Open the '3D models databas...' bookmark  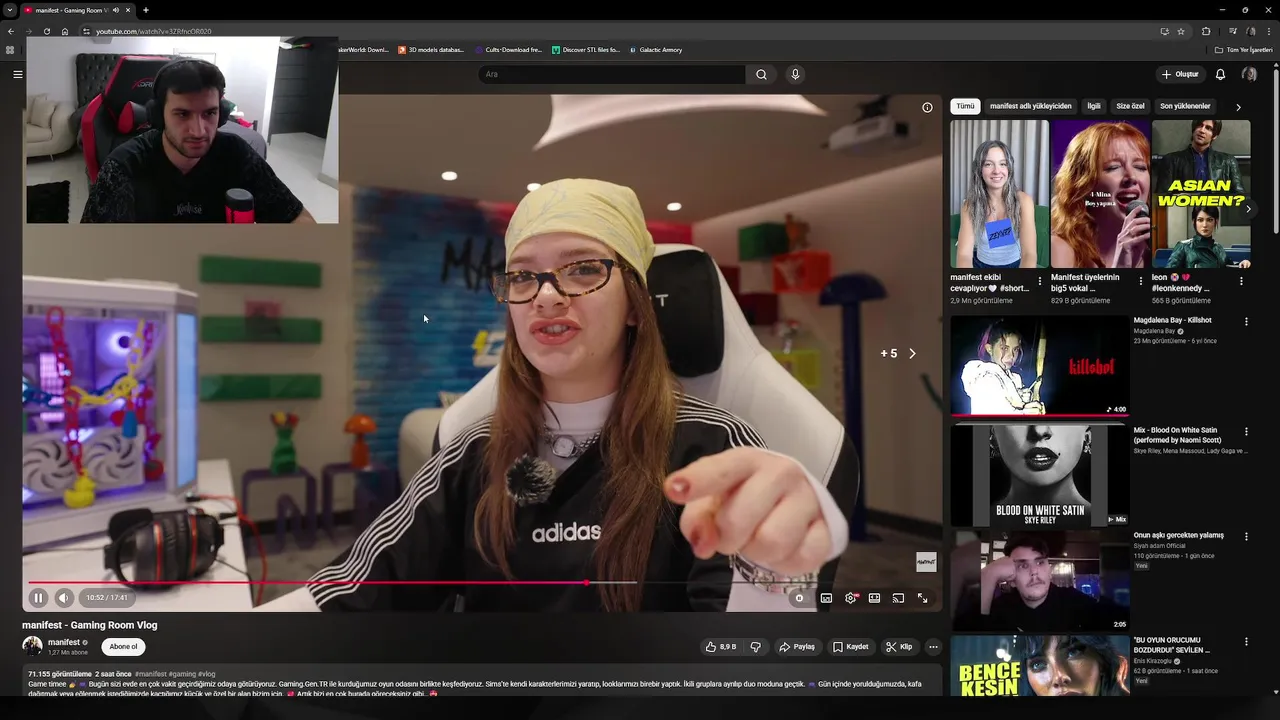tap(431, 49)
